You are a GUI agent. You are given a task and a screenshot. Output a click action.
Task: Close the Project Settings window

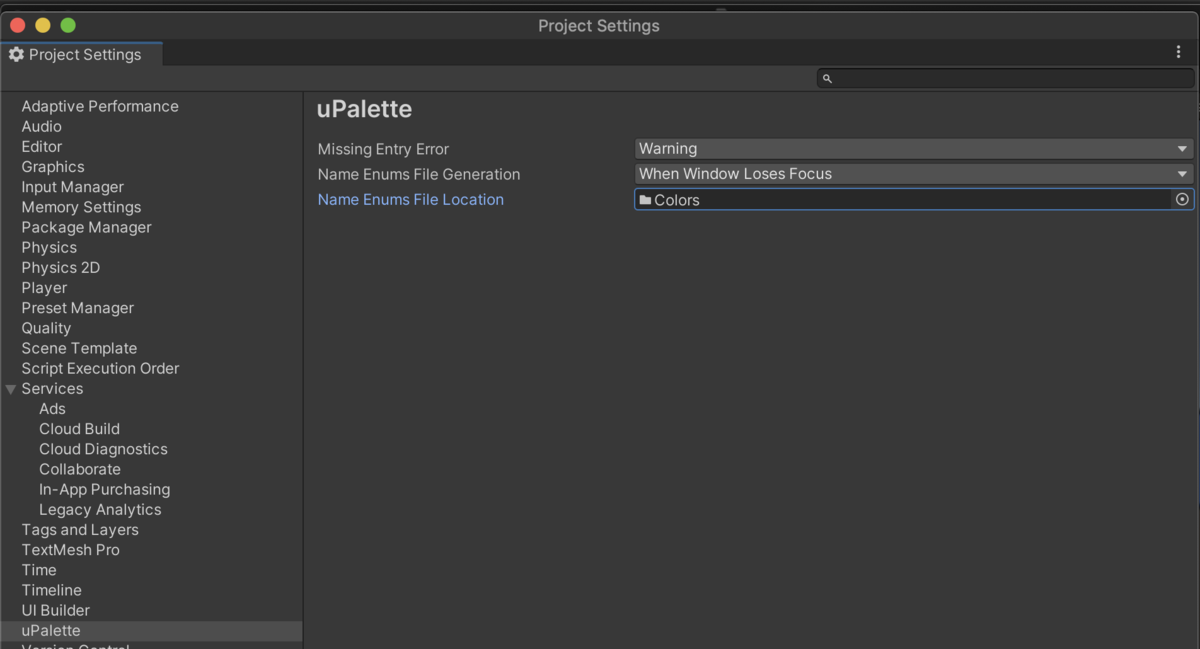coord(17,25)
